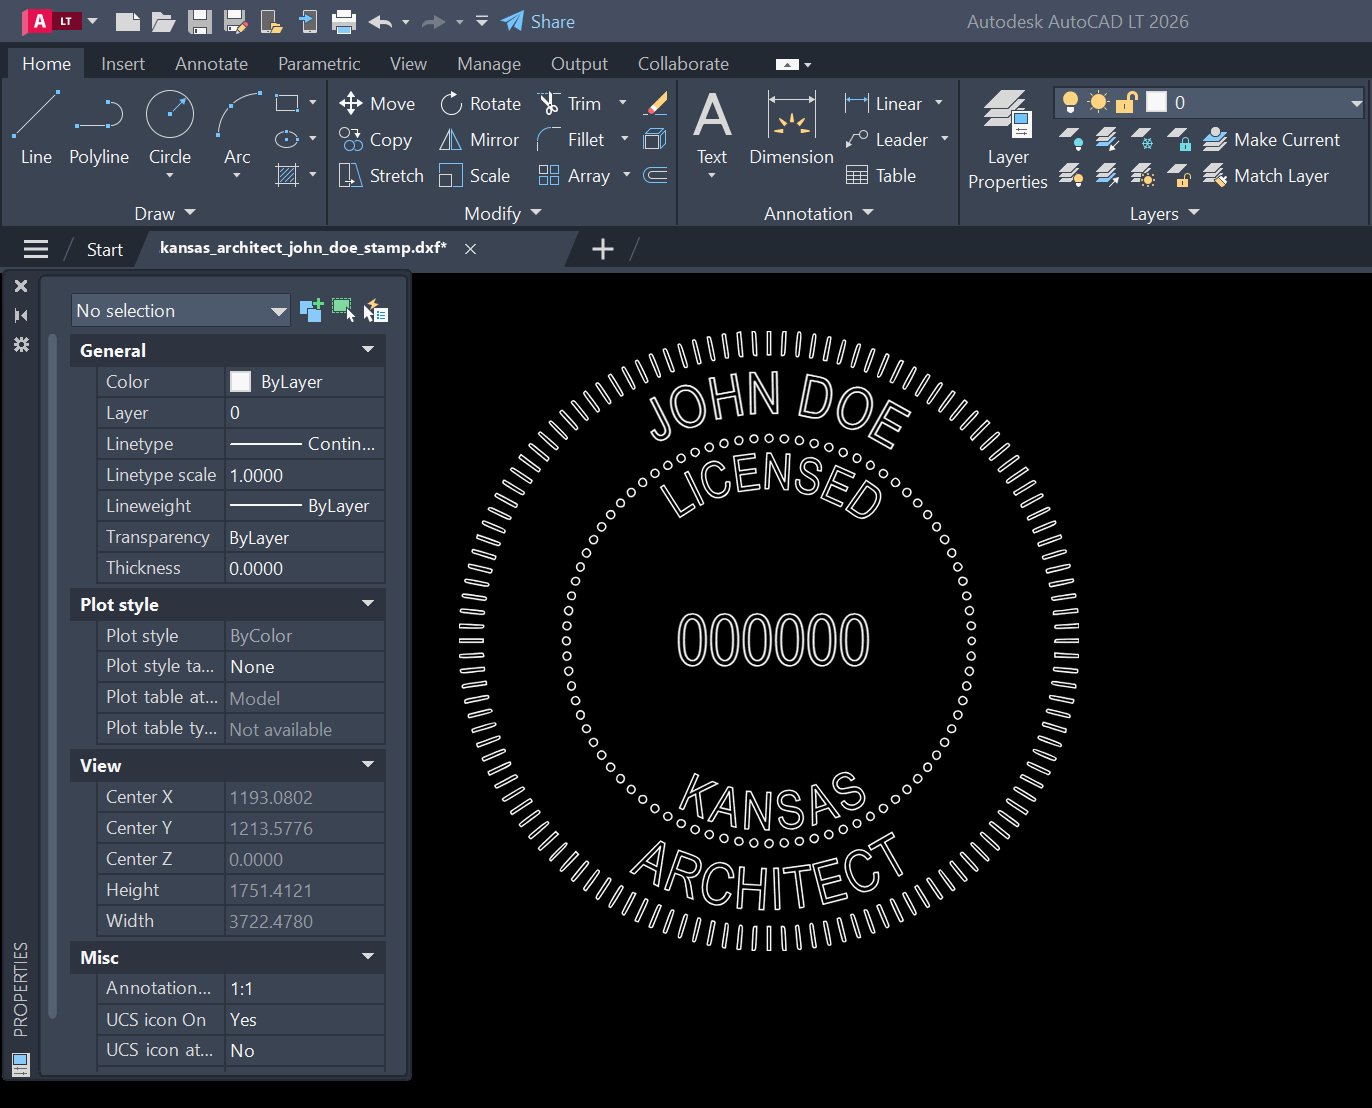Switch to the View tab
This screenshot has height=1108, width=1372.
tap(408, 63)
